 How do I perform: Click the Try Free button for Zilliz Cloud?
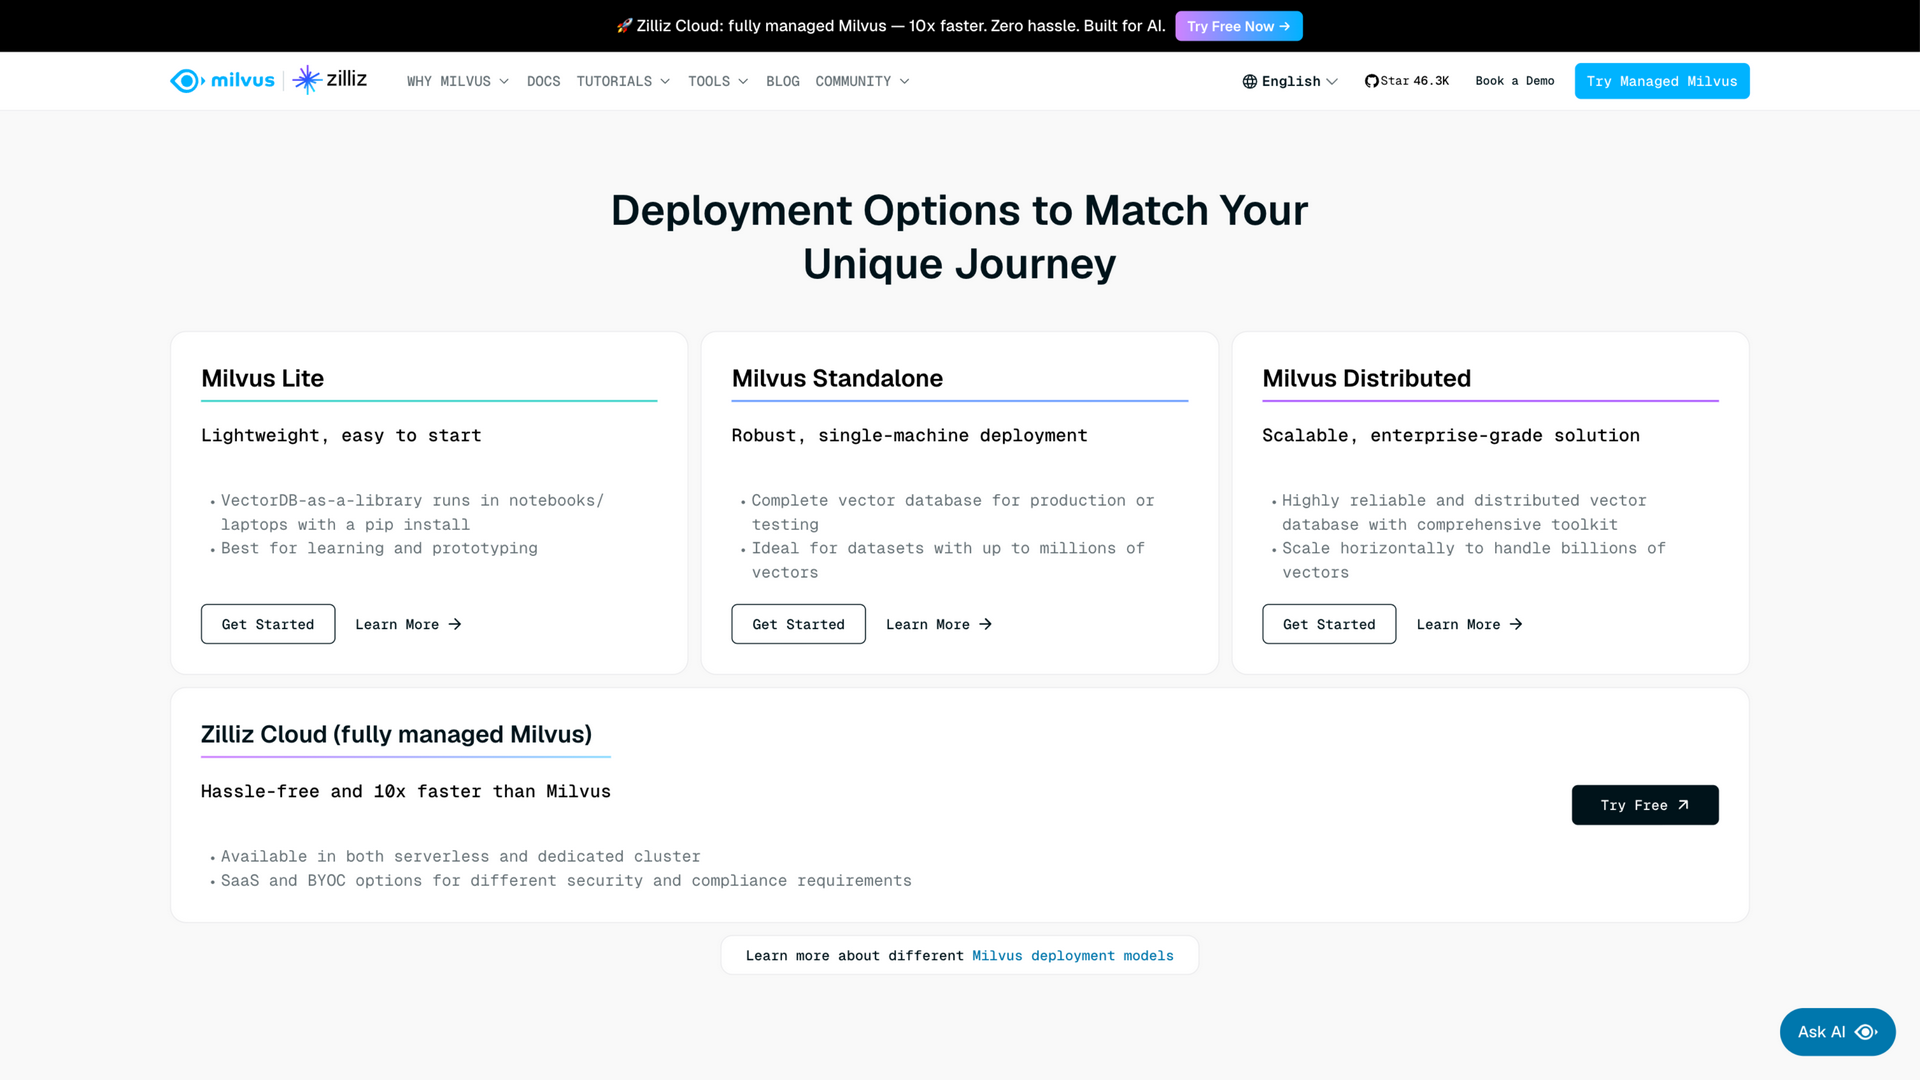pos(1645,805)
